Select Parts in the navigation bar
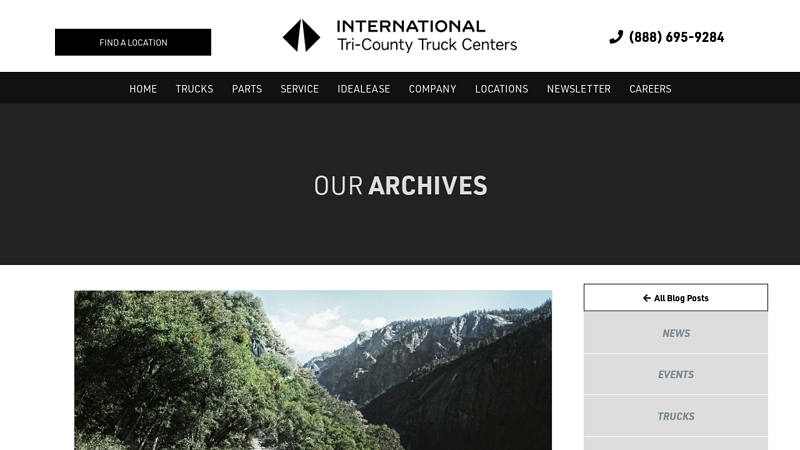 click(247, 89)
